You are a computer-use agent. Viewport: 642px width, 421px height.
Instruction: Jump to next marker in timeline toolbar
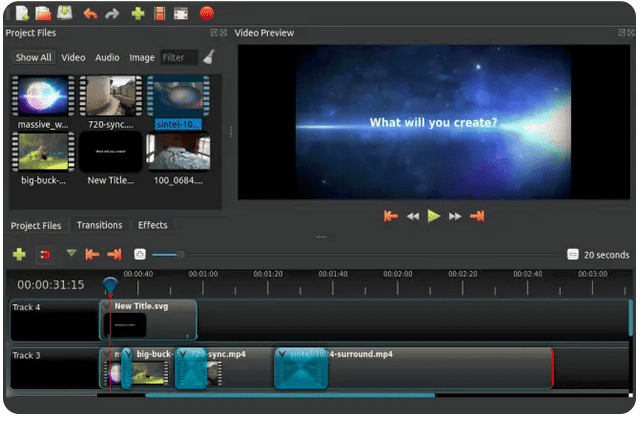(x=114, y=254)
